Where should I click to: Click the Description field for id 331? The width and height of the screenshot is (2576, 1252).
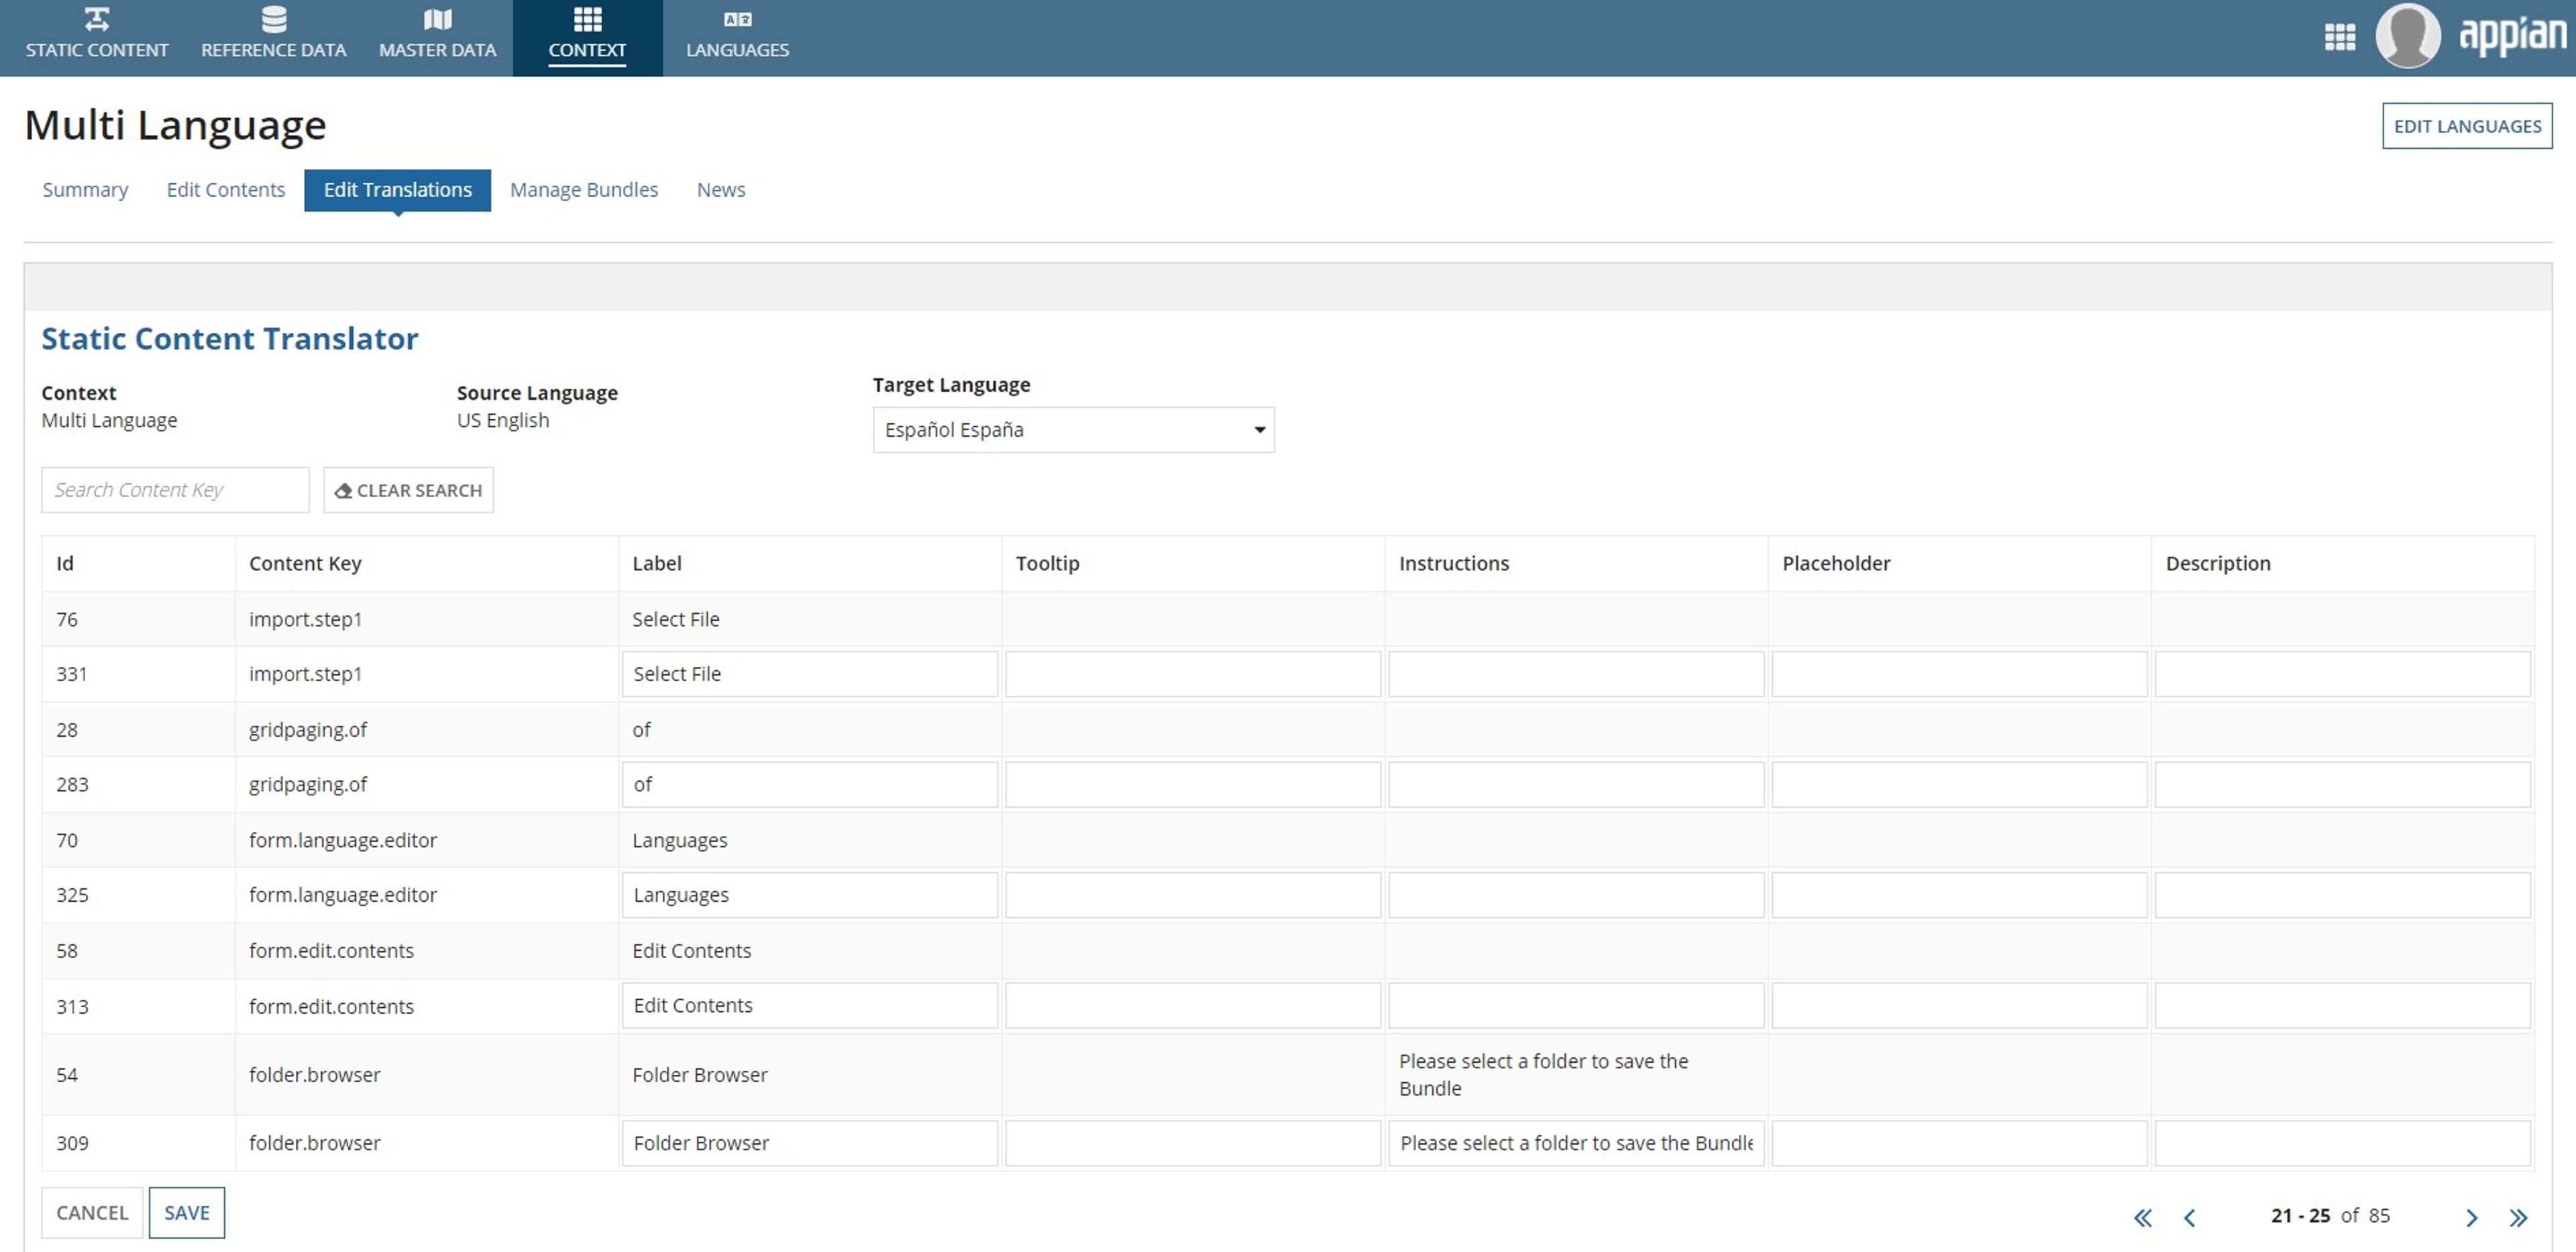click(x=2343, y=674)
